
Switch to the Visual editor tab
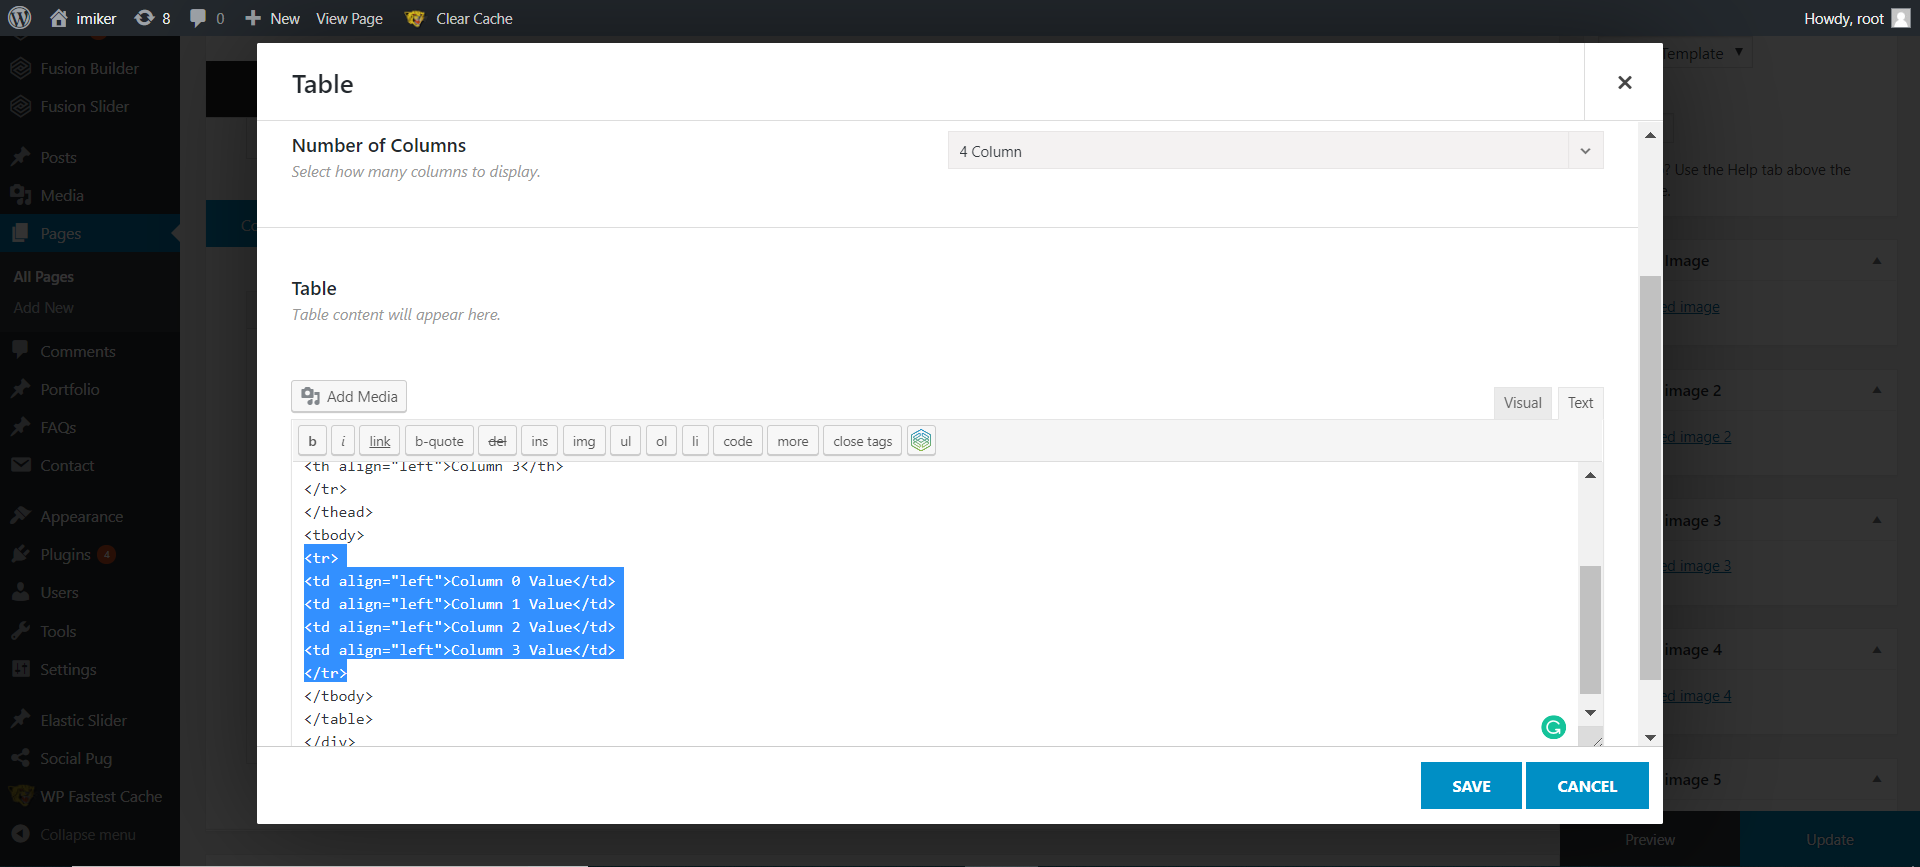tap(1522, 402)
